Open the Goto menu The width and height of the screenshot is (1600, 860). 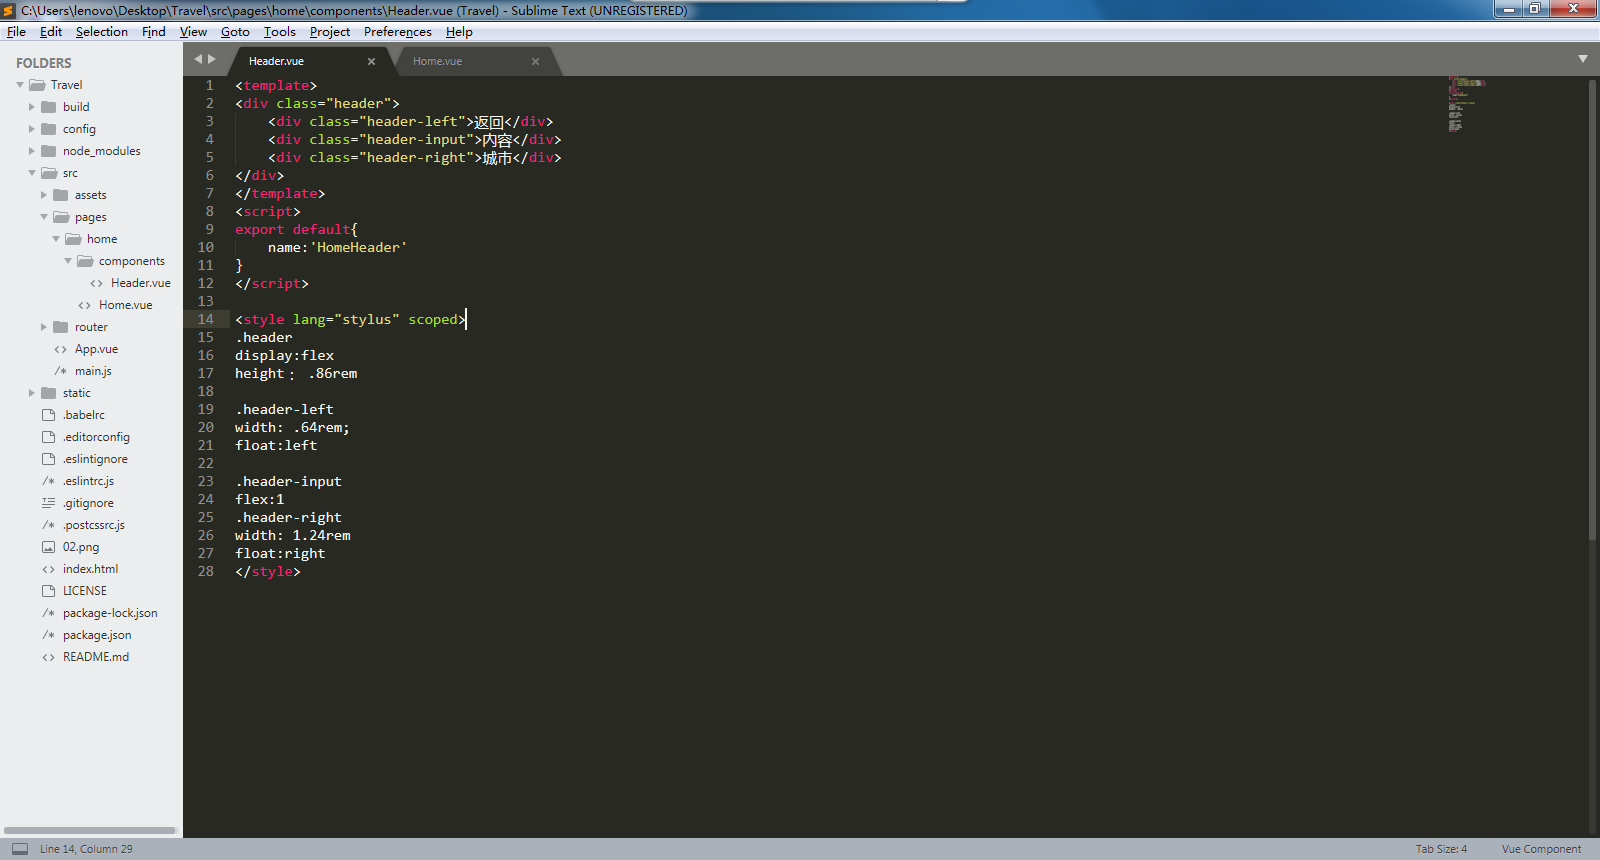(235, 32)
